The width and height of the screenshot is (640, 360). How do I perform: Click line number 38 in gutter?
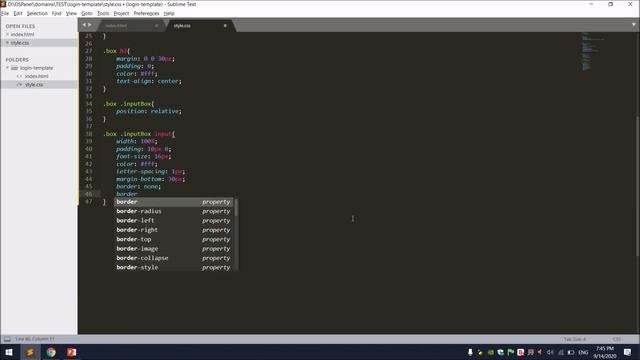(x=89, y=134)
